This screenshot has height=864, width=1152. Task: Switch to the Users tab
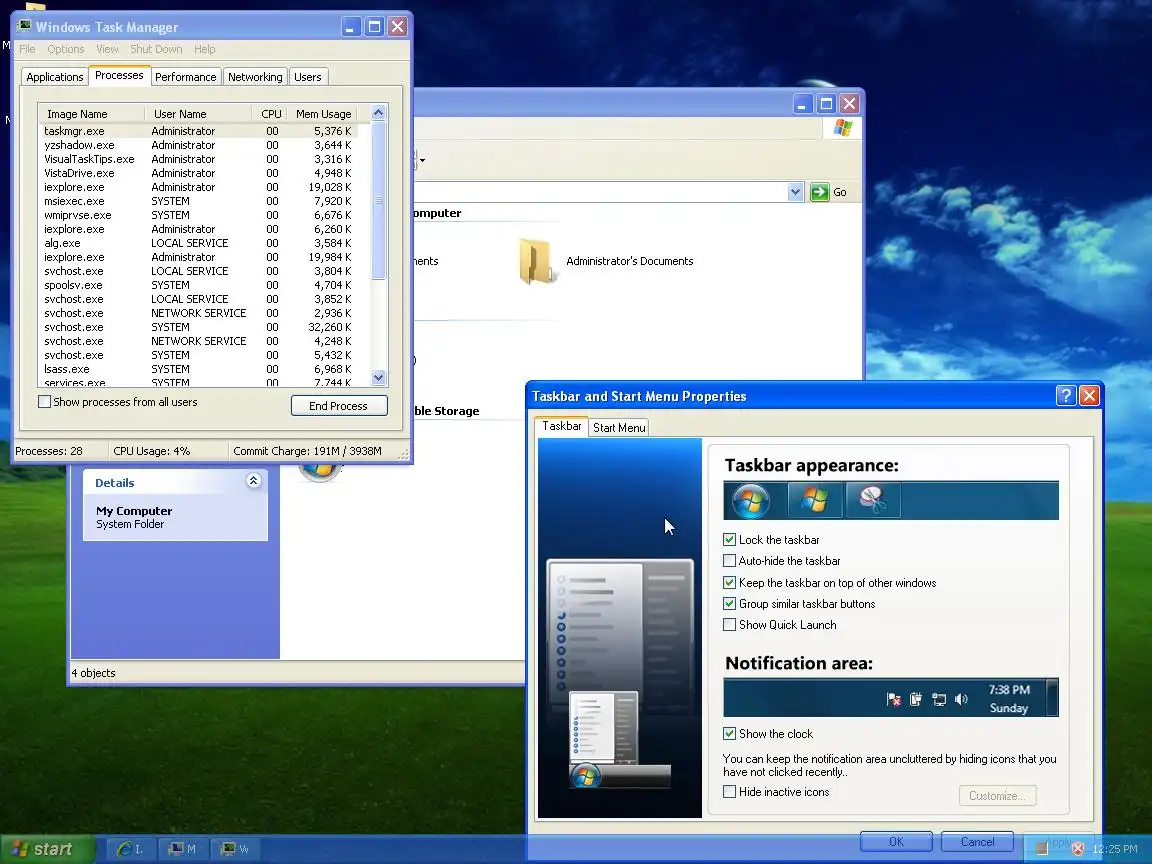(308, 76)
